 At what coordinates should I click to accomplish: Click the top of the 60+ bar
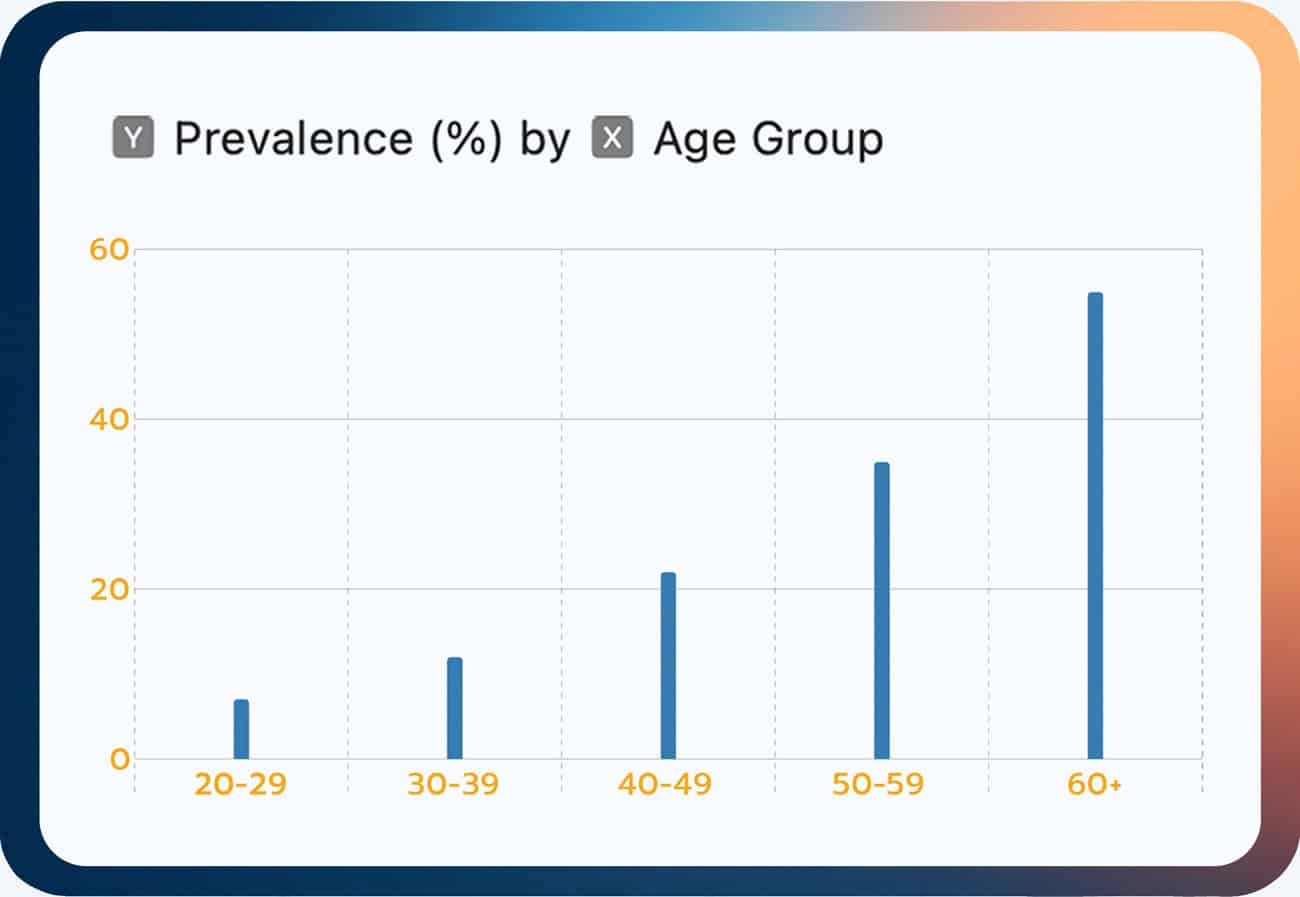pyautogui.click(x=1095, y=296)
